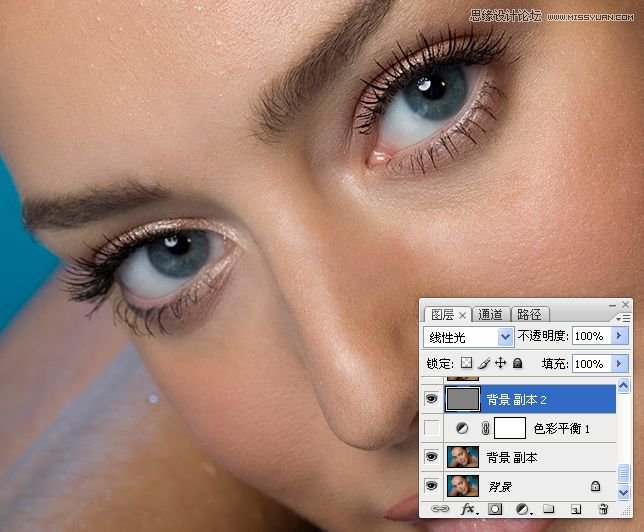This screenshot has width=644, height=532.
Task: Open the 不透明度 opacity slider arrow
Action: pos(619,336)
